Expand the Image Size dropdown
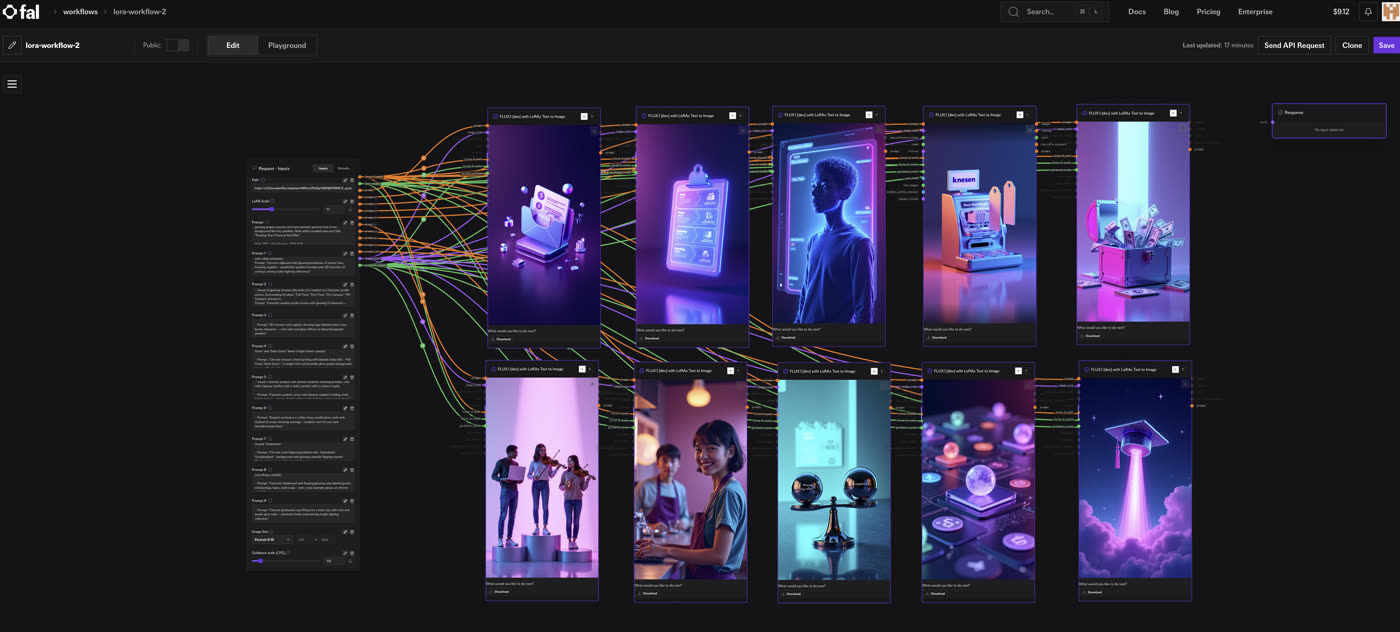This screenshot has width=1400, height=632. point(271,540)
